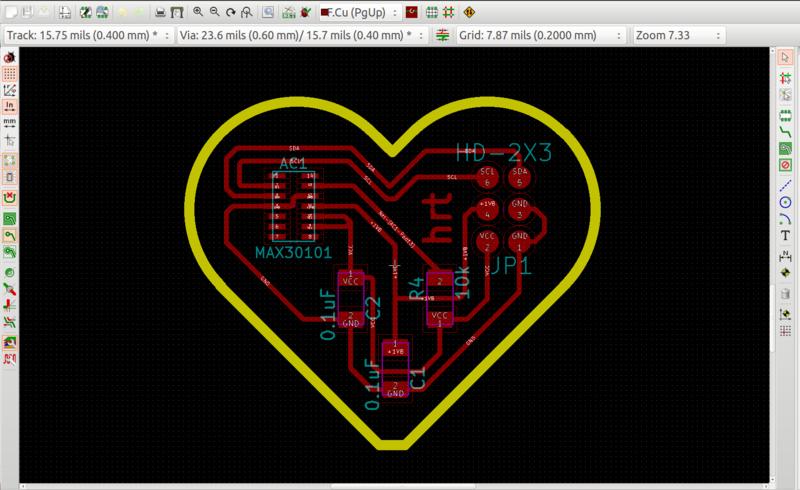Viewport: 800px width, 490px height.
Task: Redo the last undone action
Action: click(x=139, y=12)
